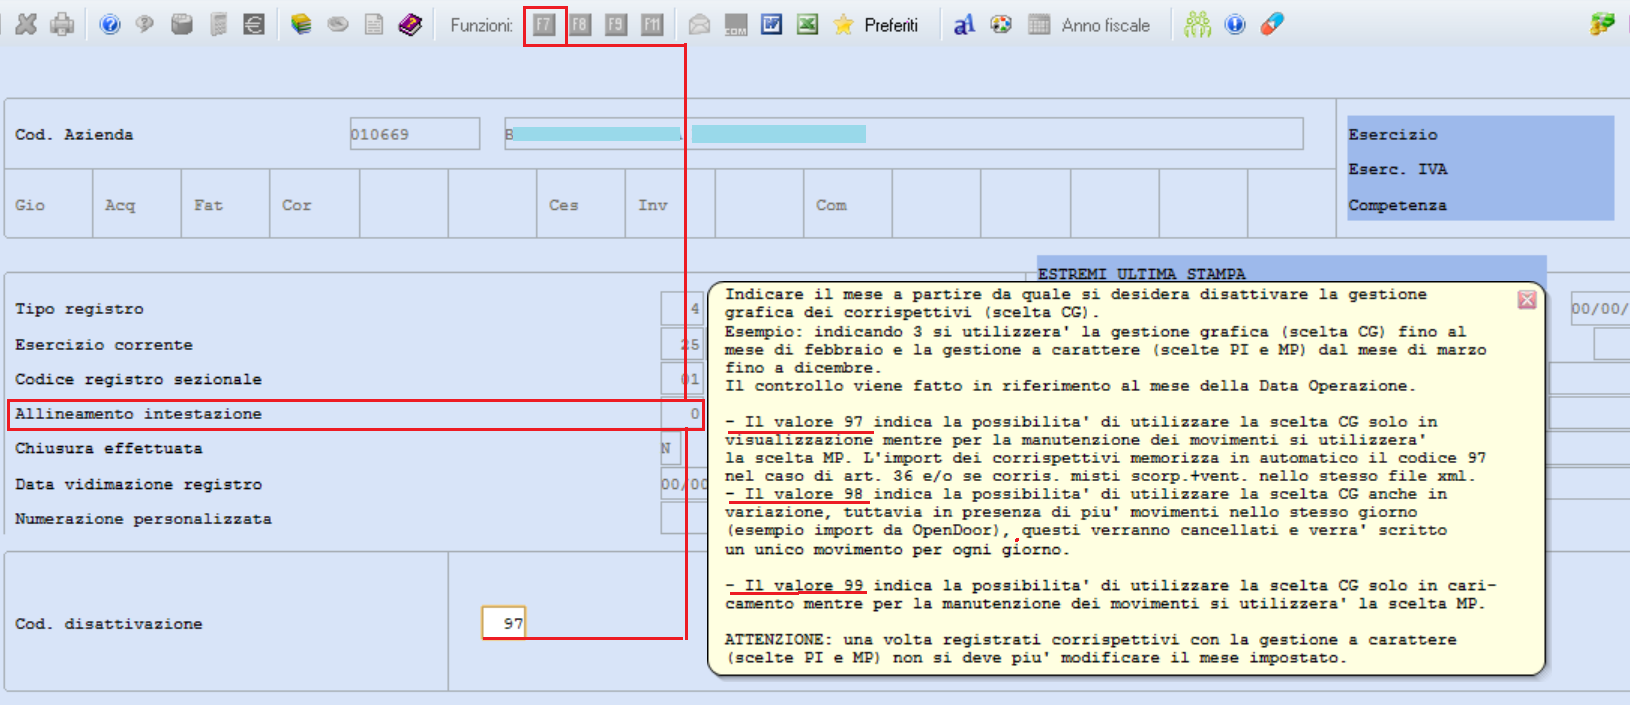Click the Word export icon
This screenshot has height=705, width=1630.
click(x=772, y=24)
